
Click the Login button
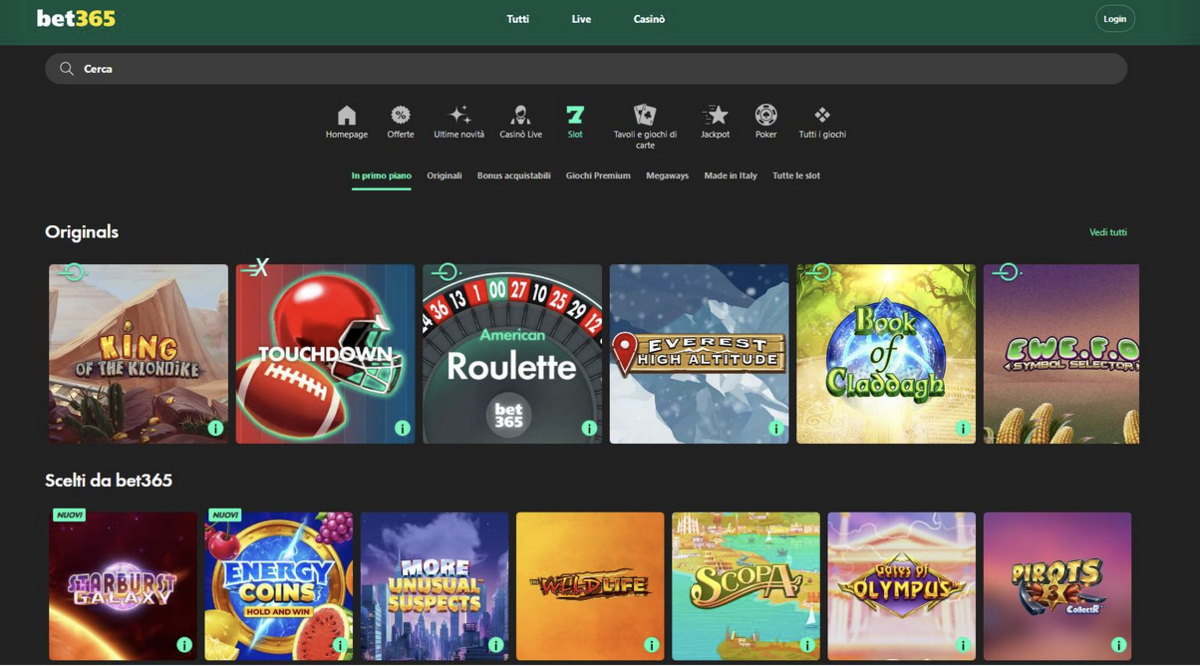point(1115,19)
